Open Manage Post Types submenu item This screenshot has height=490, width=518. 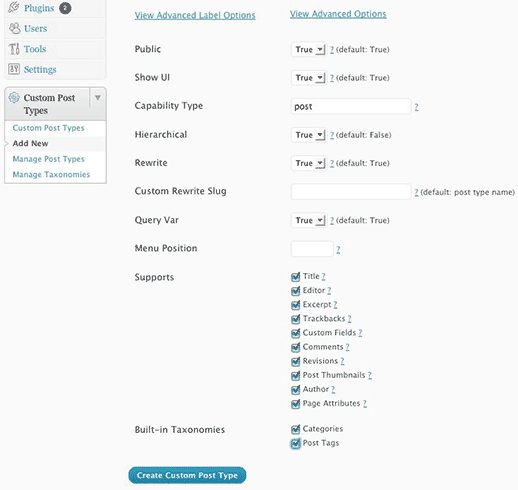point(48,159)
